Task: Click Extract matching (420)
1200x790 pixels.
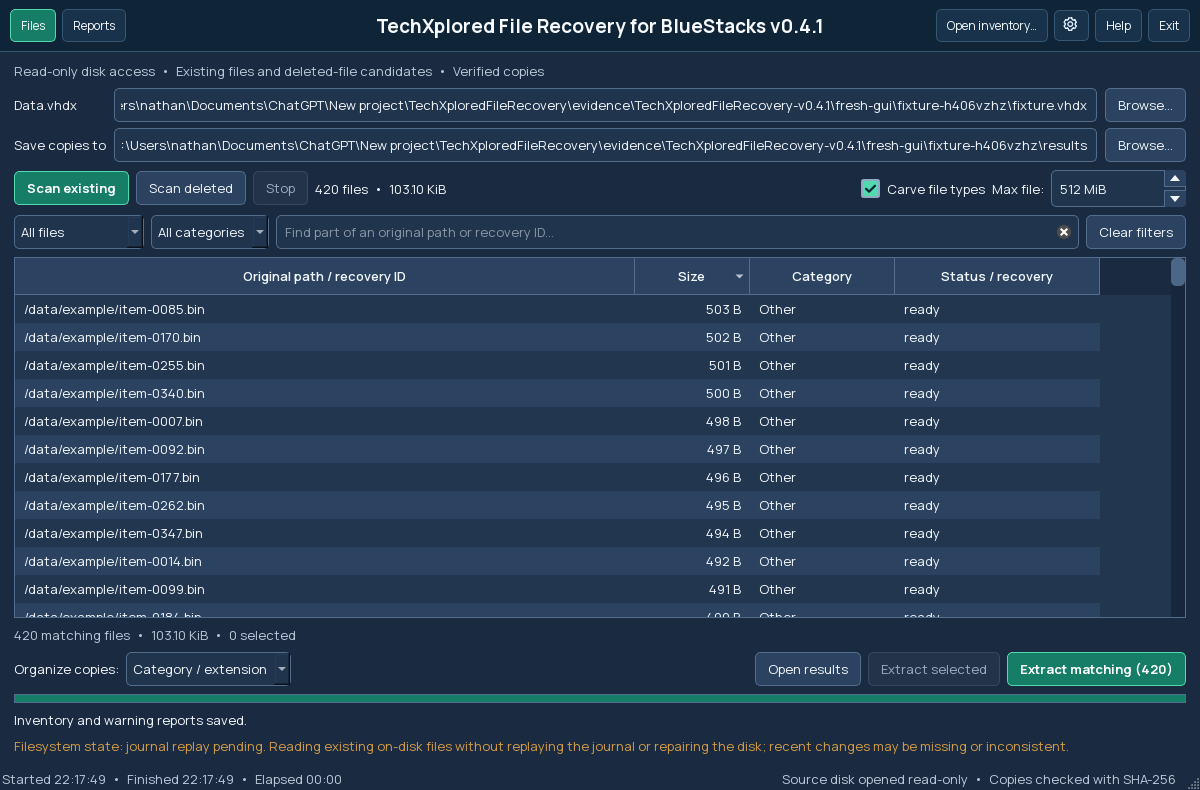Action: pos(1096,669)
